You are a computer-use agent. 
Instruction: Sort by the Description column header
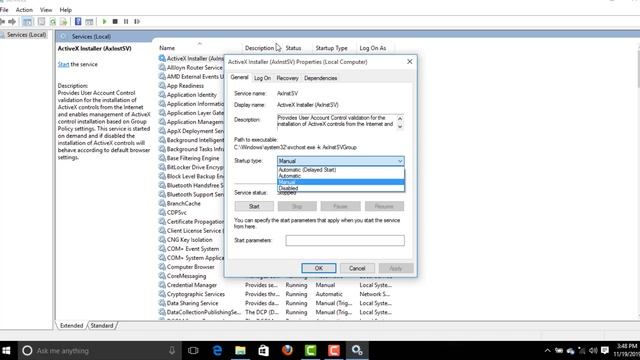259,48
